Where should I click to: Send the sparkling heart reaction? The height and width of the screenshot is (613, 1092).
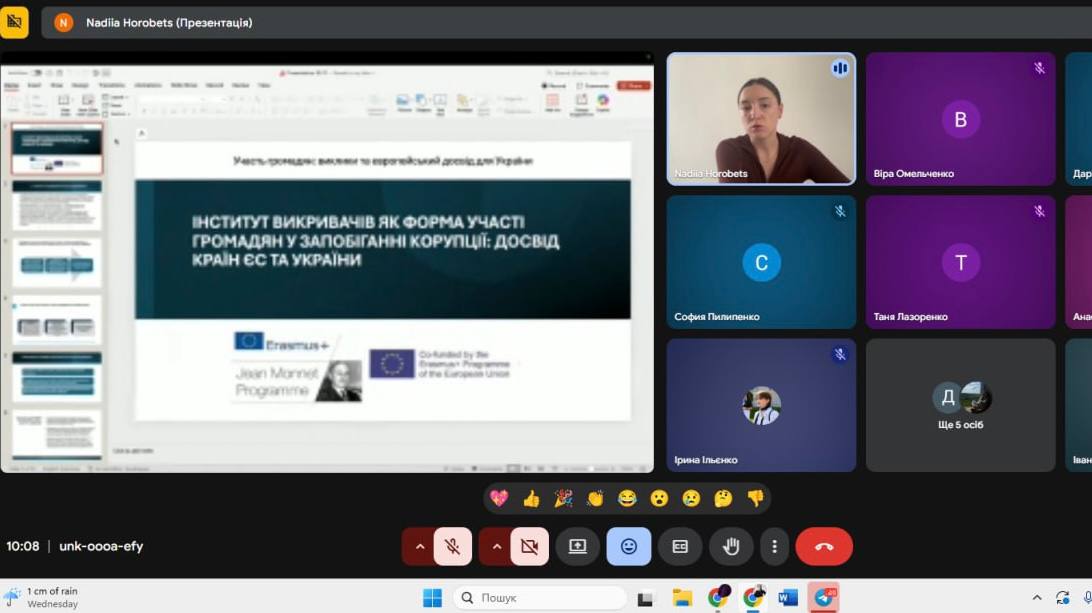click(499, 498)
